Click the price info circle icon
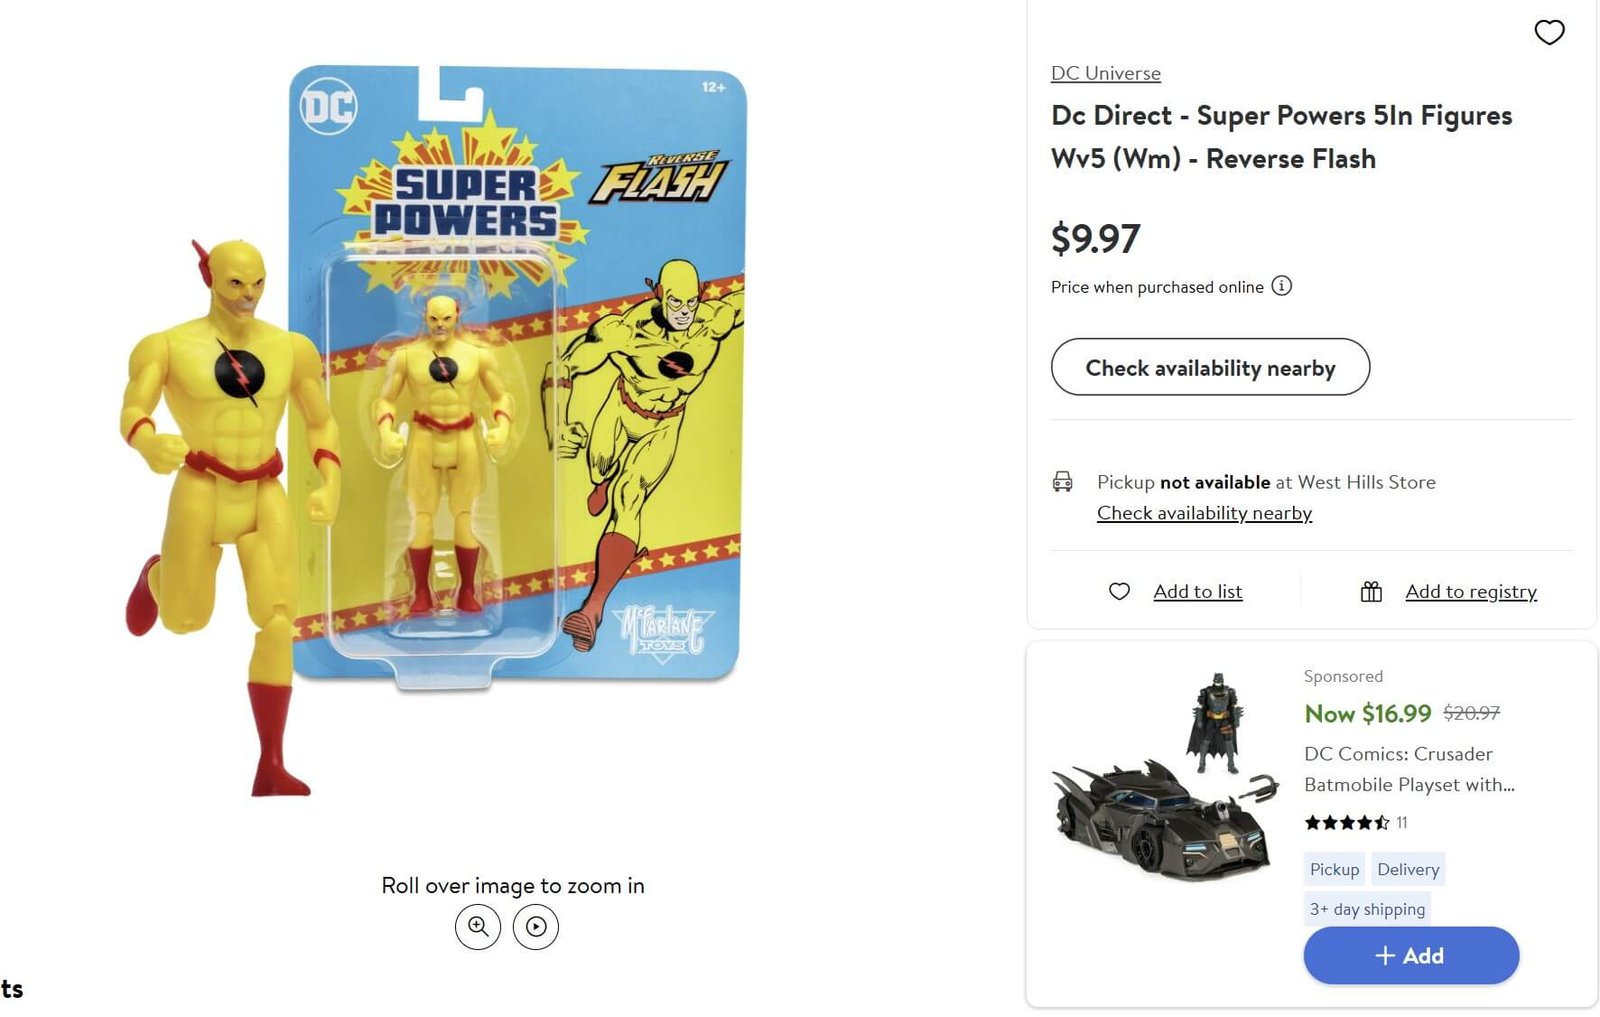 [x=1281, y=287]
